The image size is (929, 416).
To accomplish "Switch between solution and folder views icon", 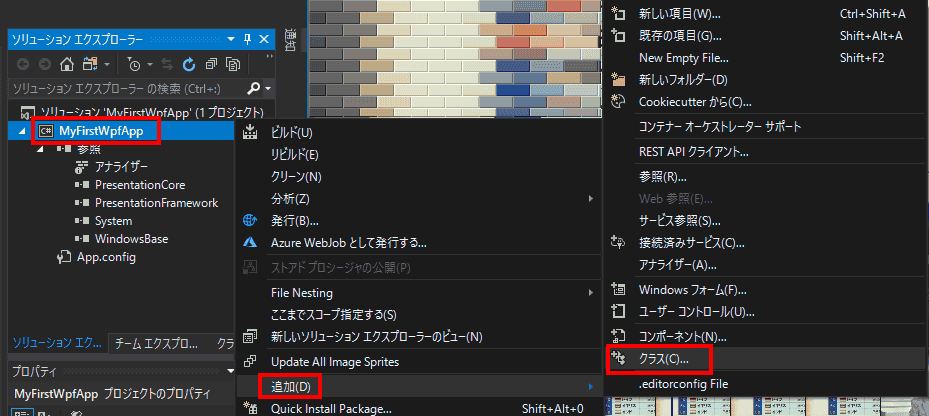I will (x=90, y=64).
